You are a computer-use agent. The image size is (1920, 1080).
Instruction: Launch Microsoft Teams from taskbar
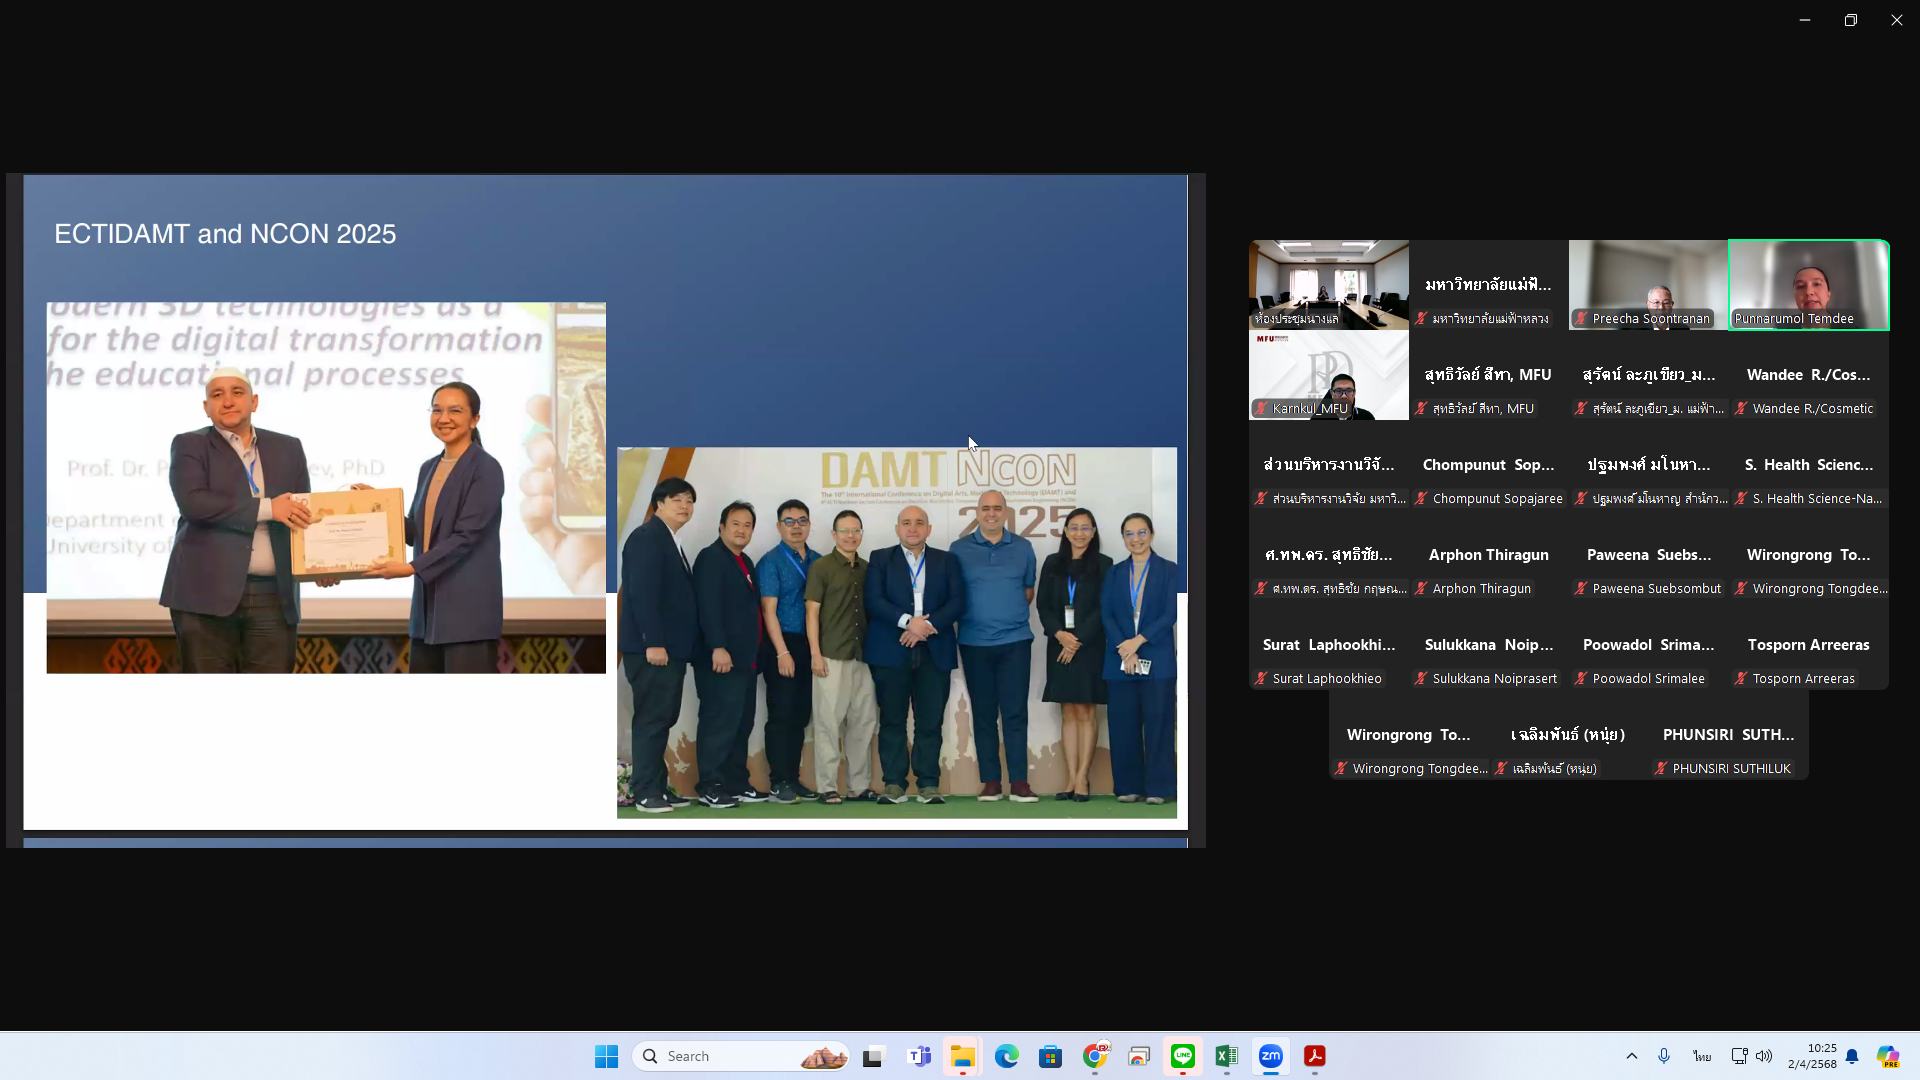coord(919,1056)
